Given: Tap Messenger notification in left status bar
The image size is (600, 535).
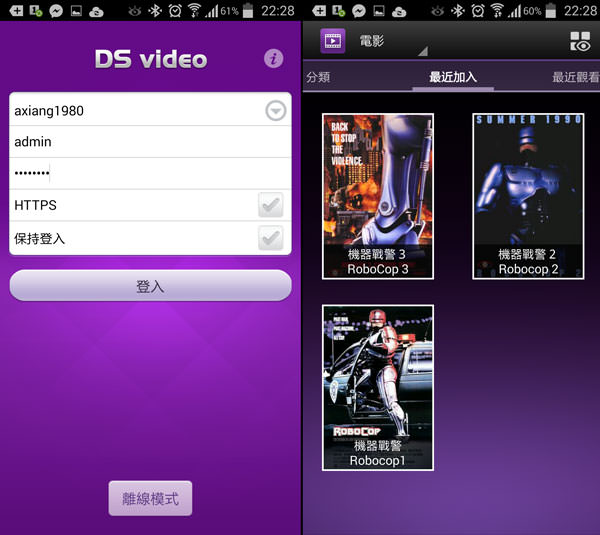Looking at the screenshot, I should point(56,11).
